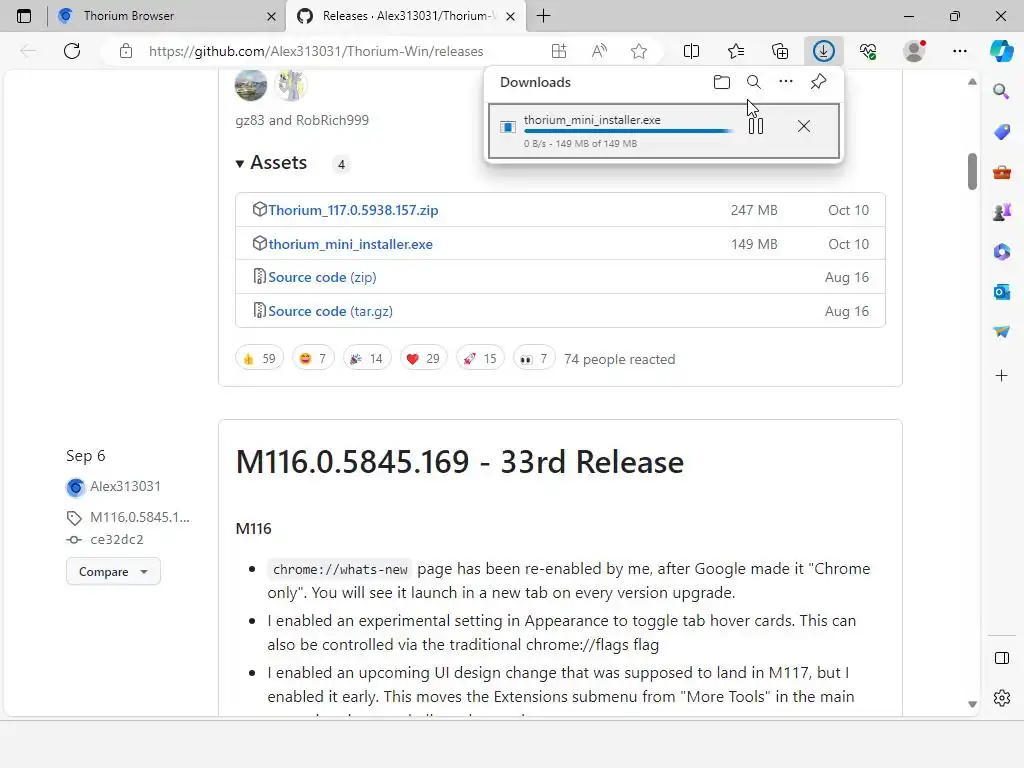Download Source code (zip)

click(x=322, y=277)
